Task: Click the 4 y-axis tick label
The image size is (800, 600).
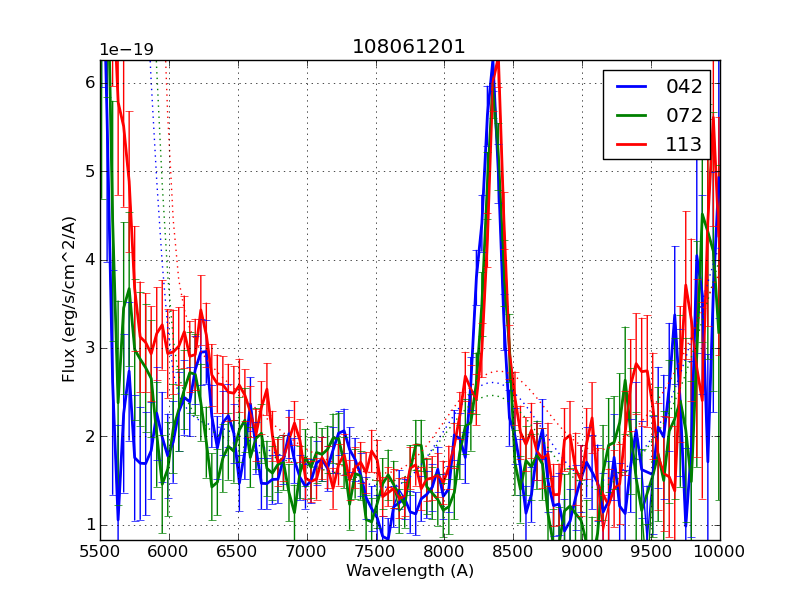Action: (x=90, y=260)
